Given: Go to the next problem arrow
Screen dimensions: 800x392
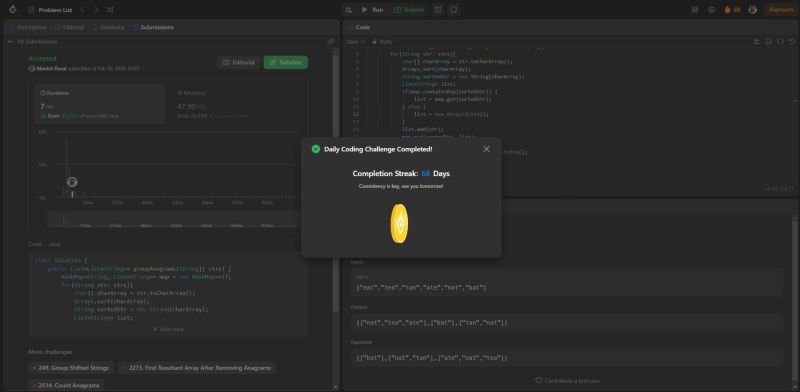Looking at the screenshot, I should click(x=96, y=10).
